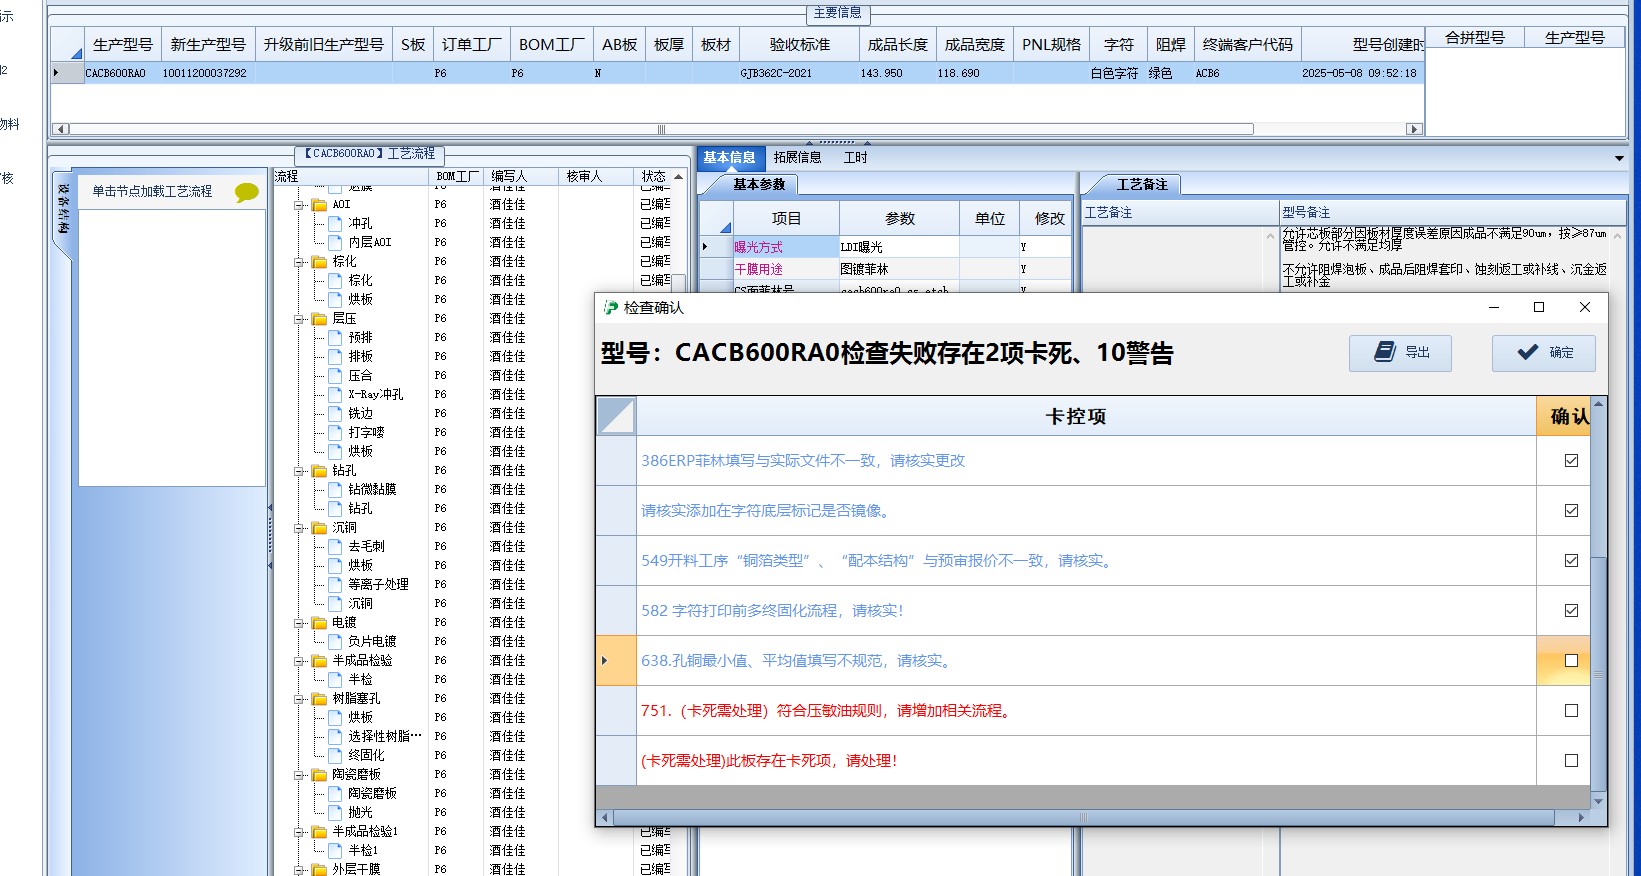This screenshot has height=876, width=1641.
Task: Switch to the 工时 tab
Action: [x=856, y=158]
